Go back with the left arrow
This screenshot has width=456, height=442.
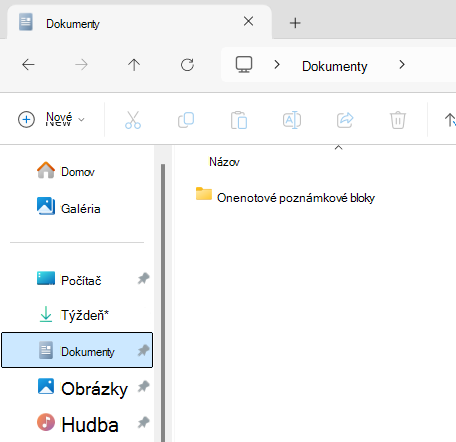tap(28, 64)
